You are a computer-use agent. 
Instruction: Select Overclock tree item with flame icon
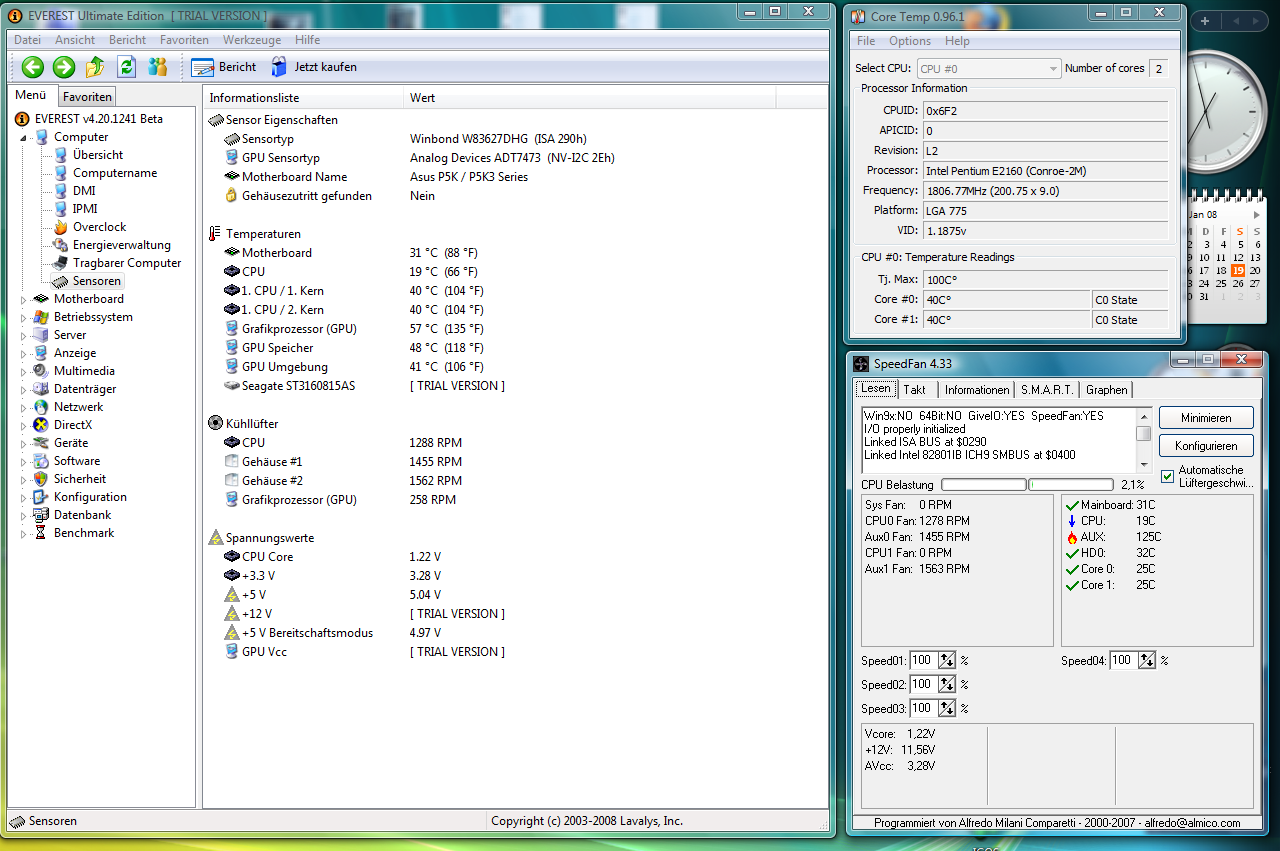(99, 227)
